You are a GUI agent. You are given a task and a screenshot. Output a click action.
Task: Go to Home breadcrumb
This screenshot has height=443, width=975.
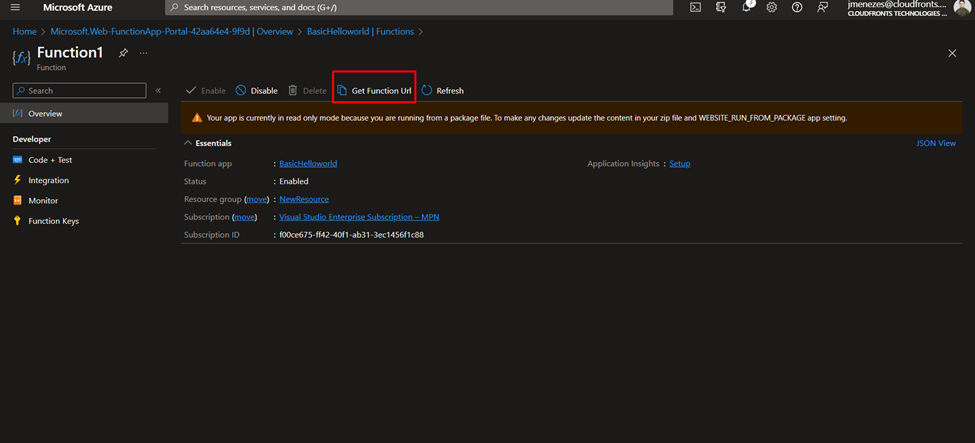tap(24, 31)
